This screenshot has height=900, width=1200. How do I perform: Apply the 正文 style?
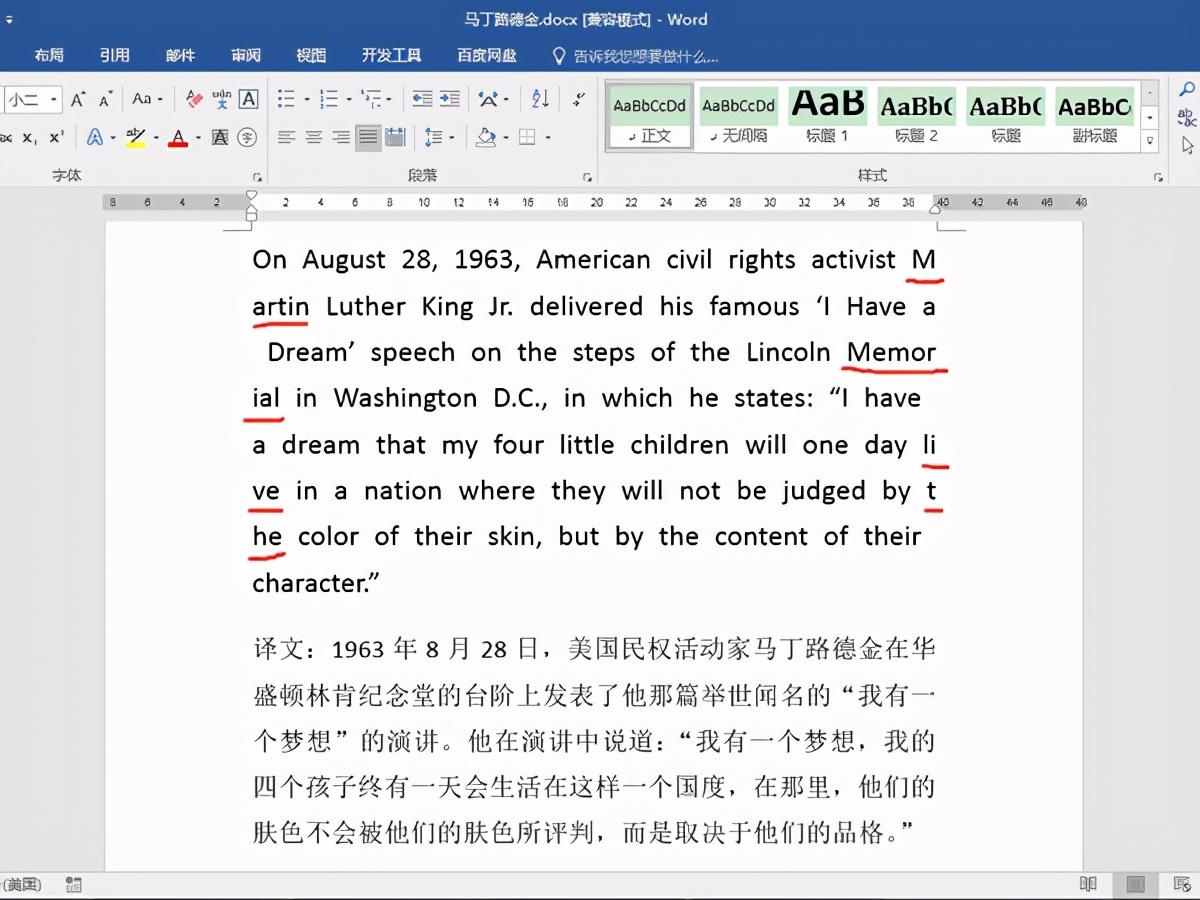pos(650,116)
